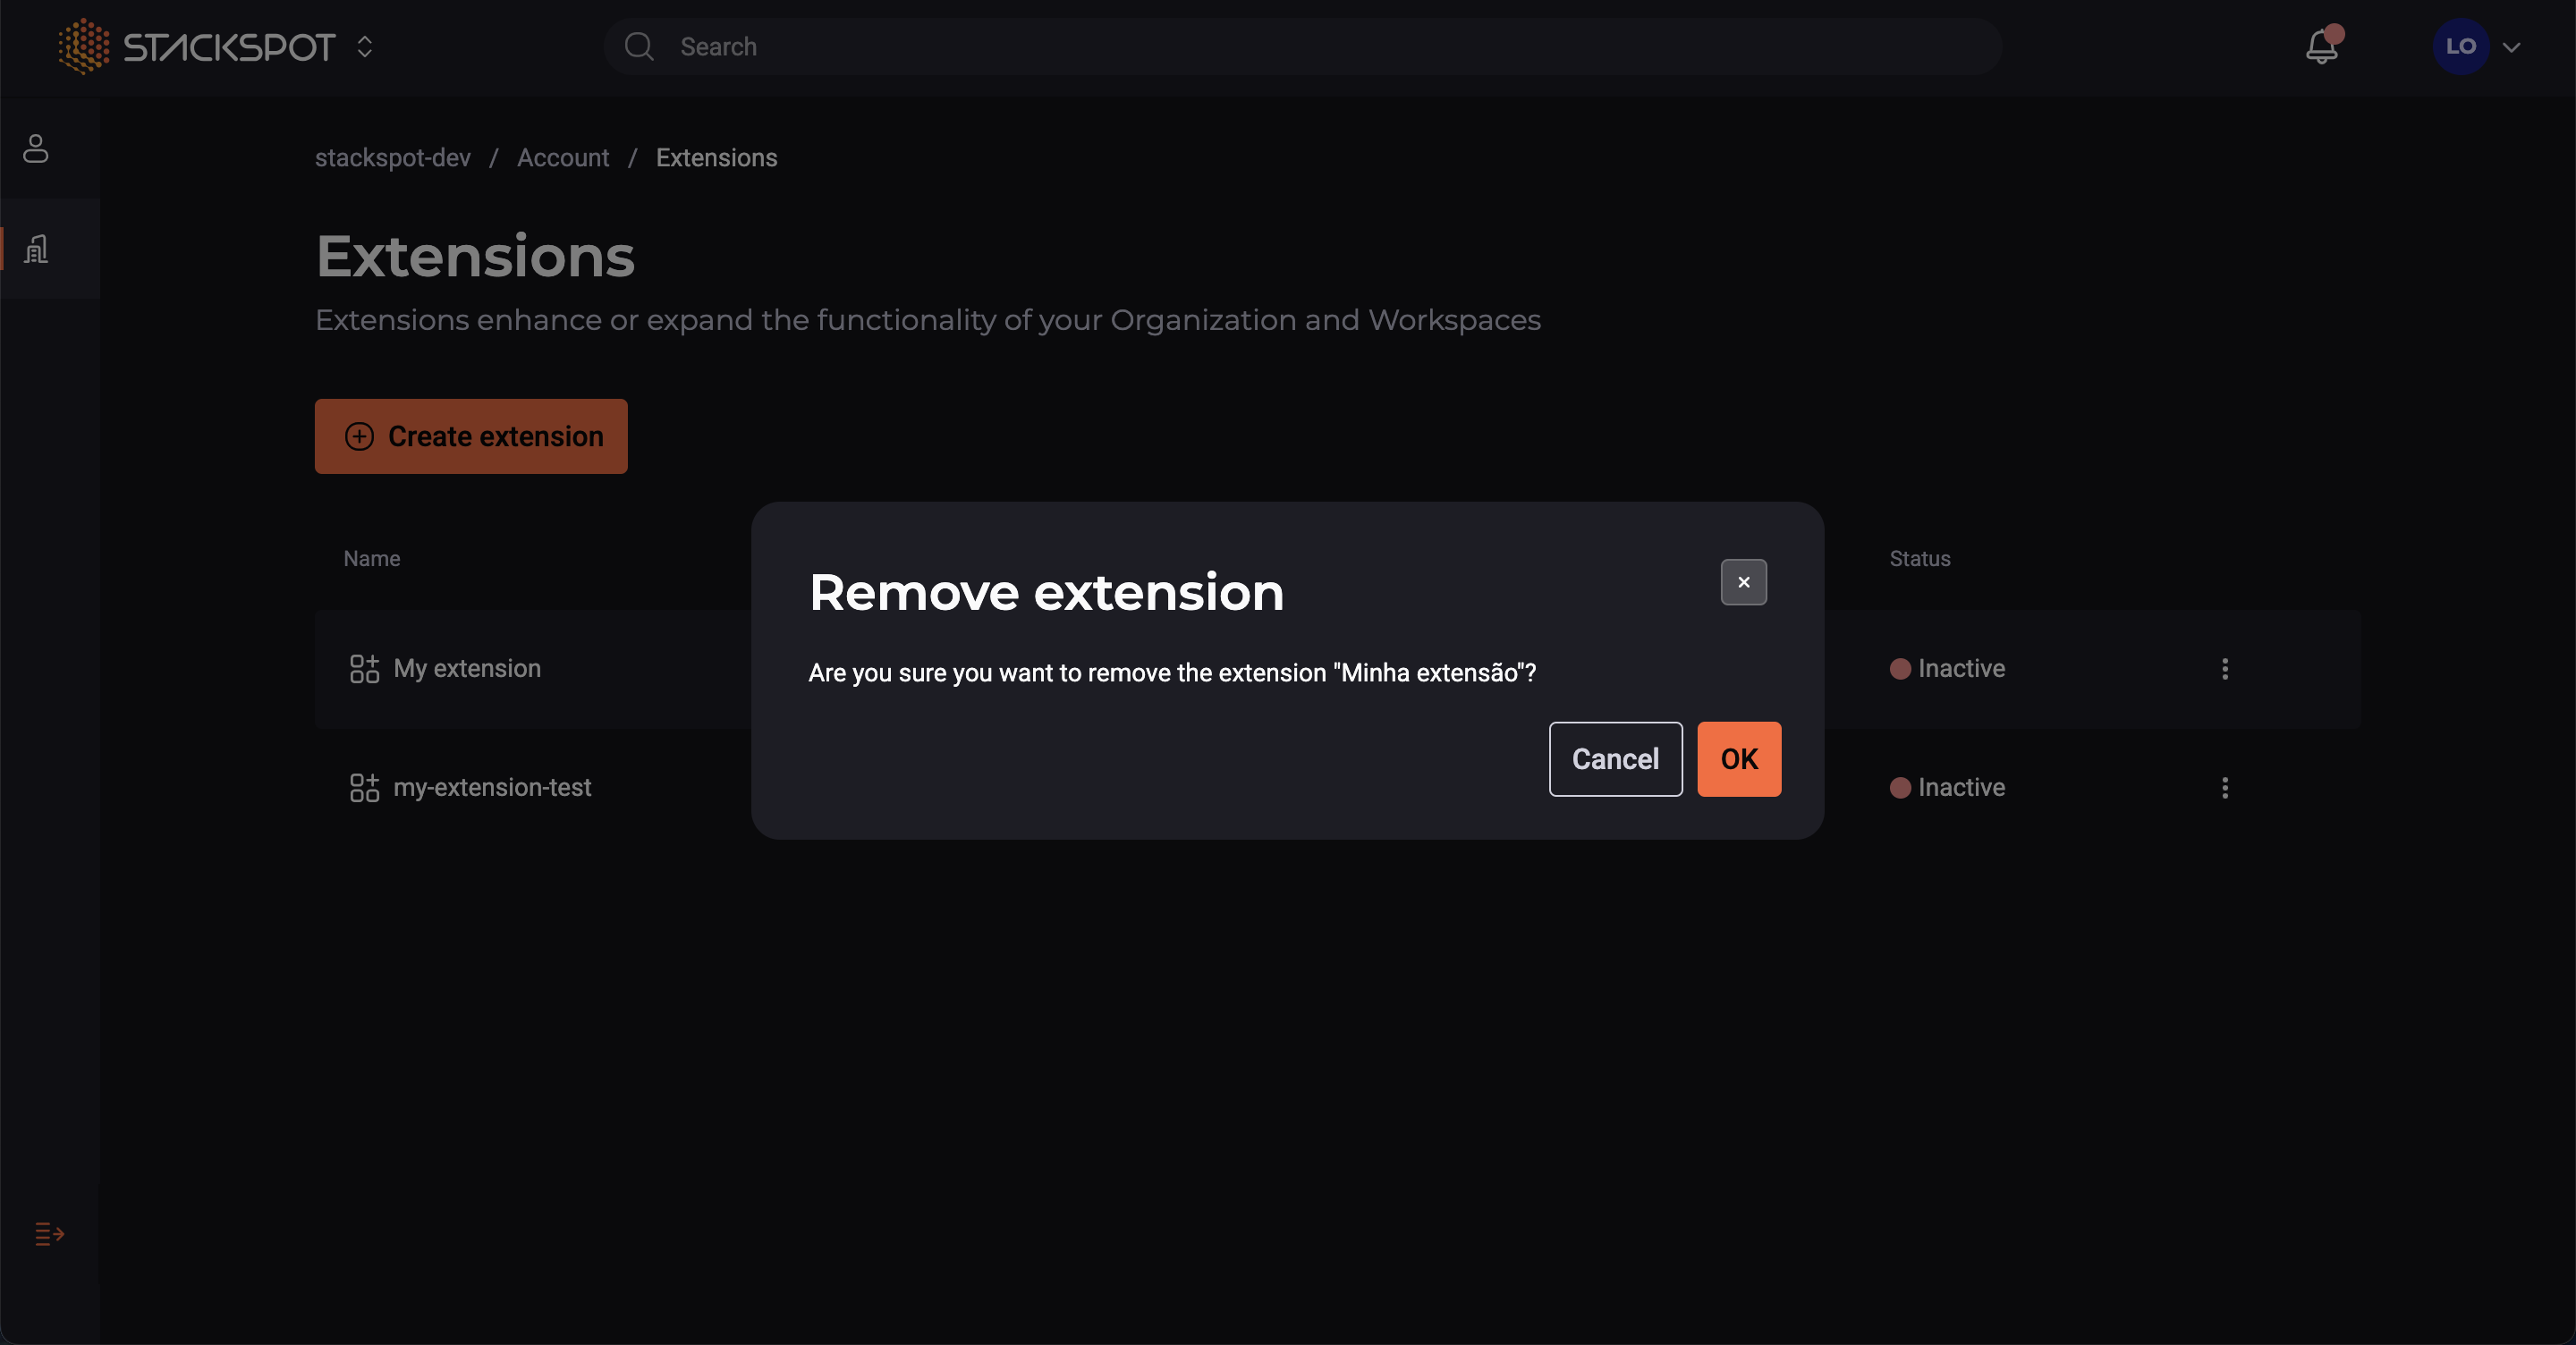This screenshot has height=1345, width=2576.
Task: Confirm removal with OK button
Action: click(x=1738, y=759)
